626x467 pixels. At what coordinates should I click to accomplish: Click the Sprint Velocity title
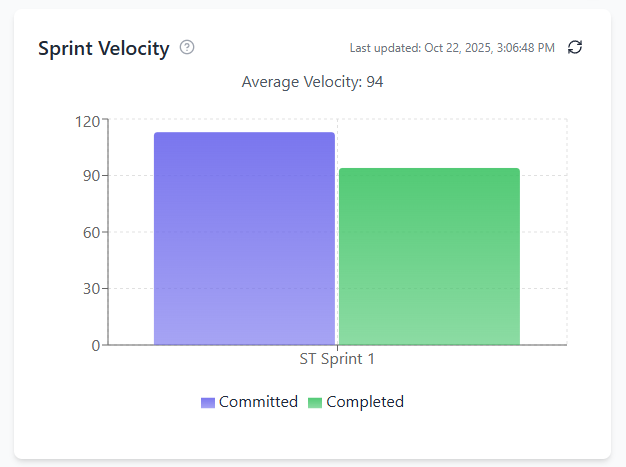[x=103, y=48]
